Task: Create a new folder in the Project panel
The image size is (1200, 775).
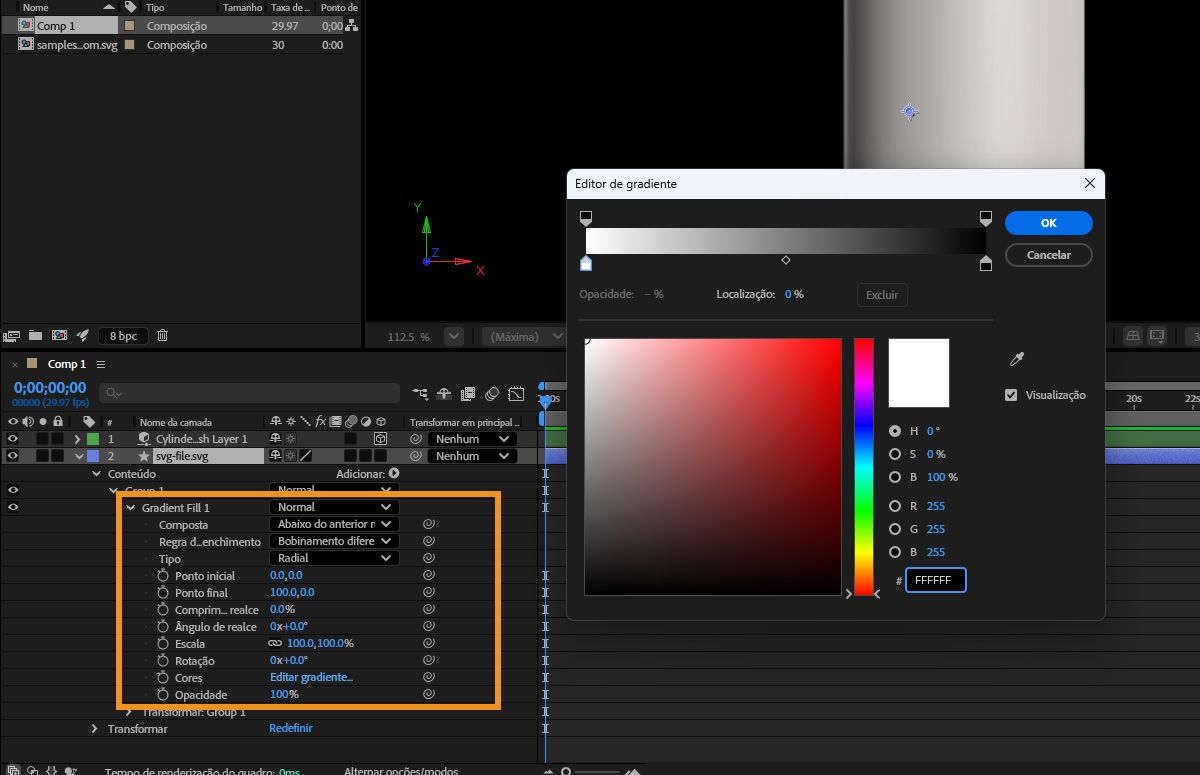Action: click(x=35, y=336)
